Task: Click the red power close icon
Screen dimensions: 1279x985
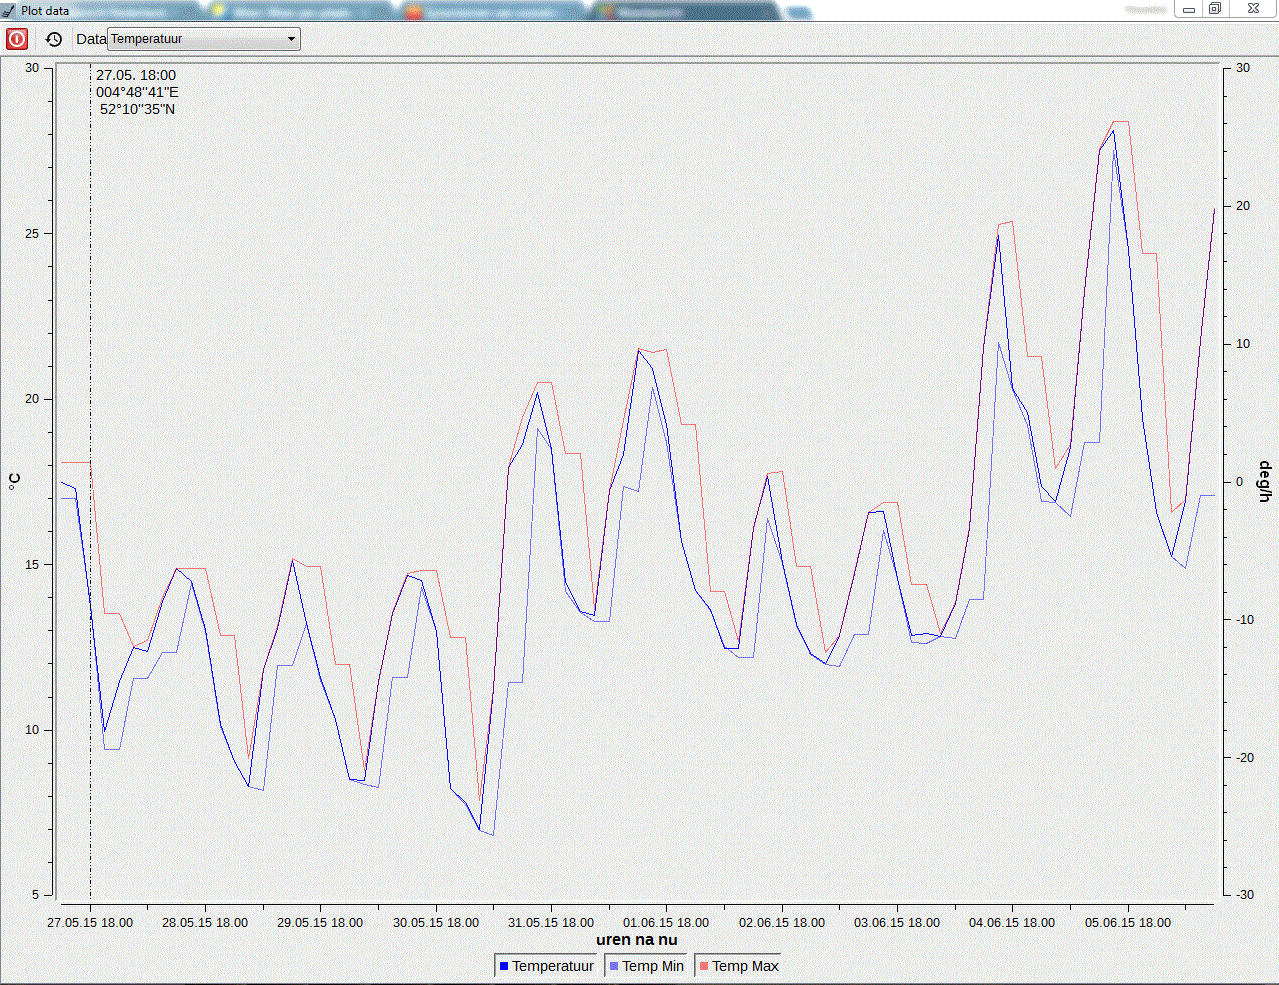Action: pos(17,39)
